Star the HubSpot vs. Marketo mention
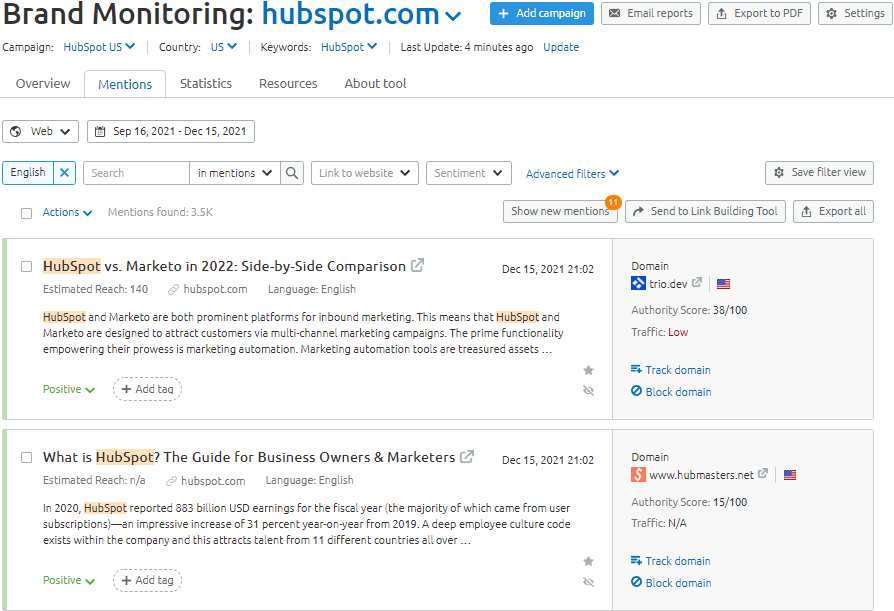 coord(588,370)
